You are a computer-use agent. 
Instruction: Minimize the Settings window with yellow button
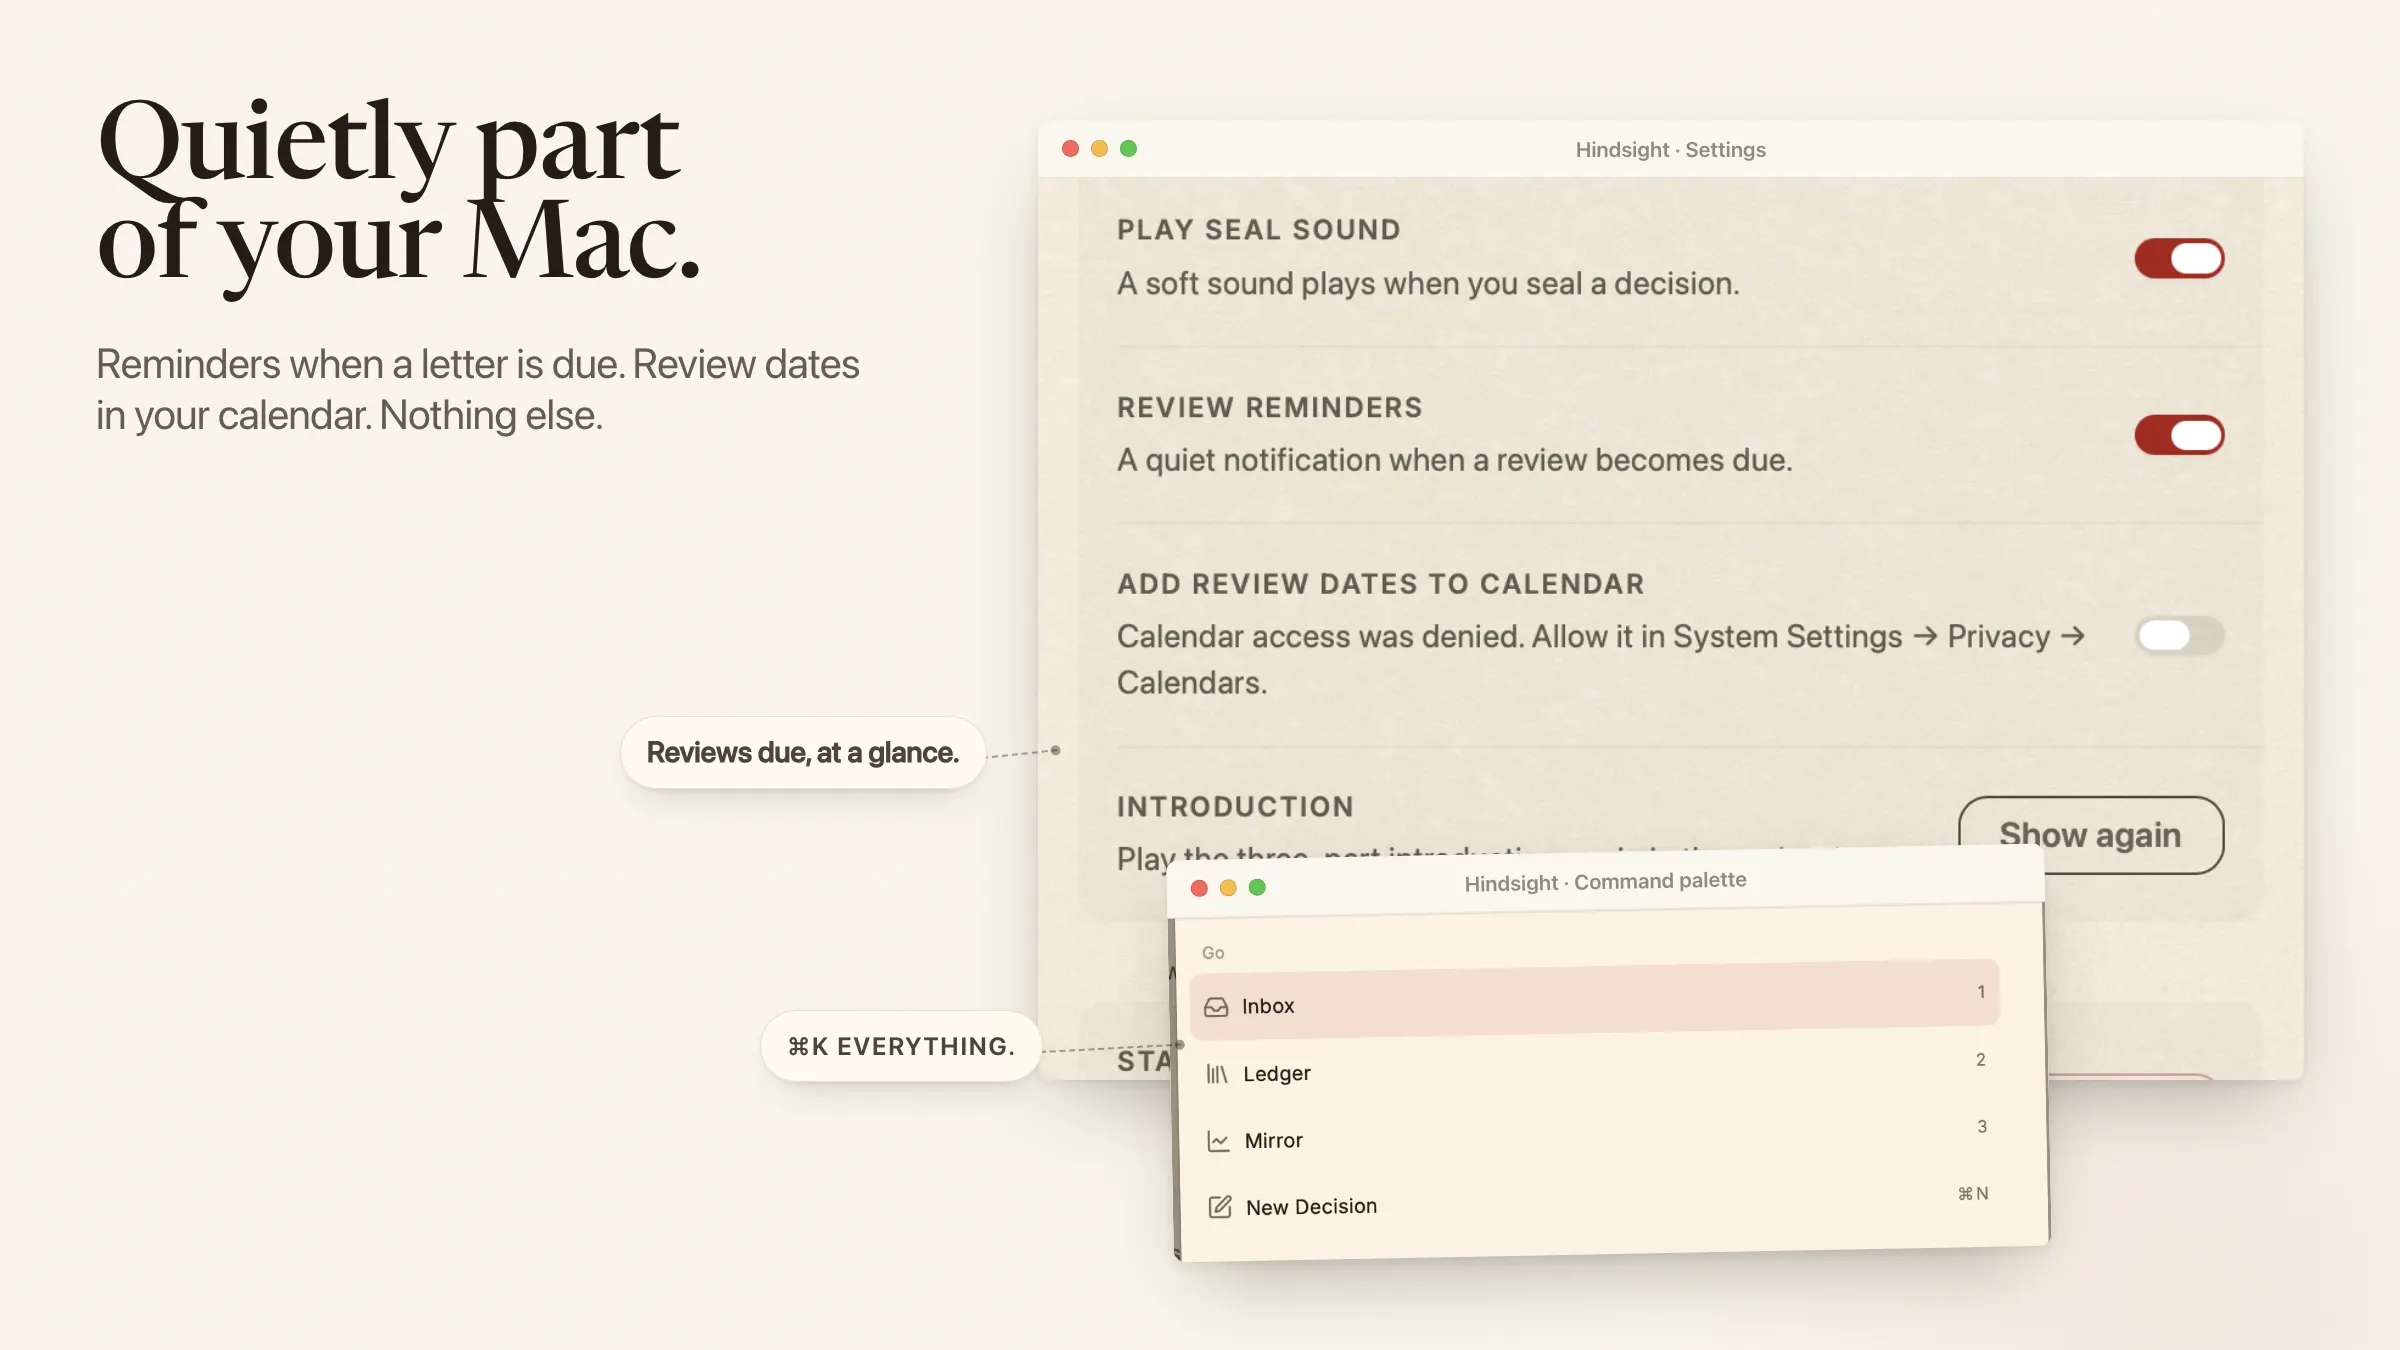click(1099, 148)
